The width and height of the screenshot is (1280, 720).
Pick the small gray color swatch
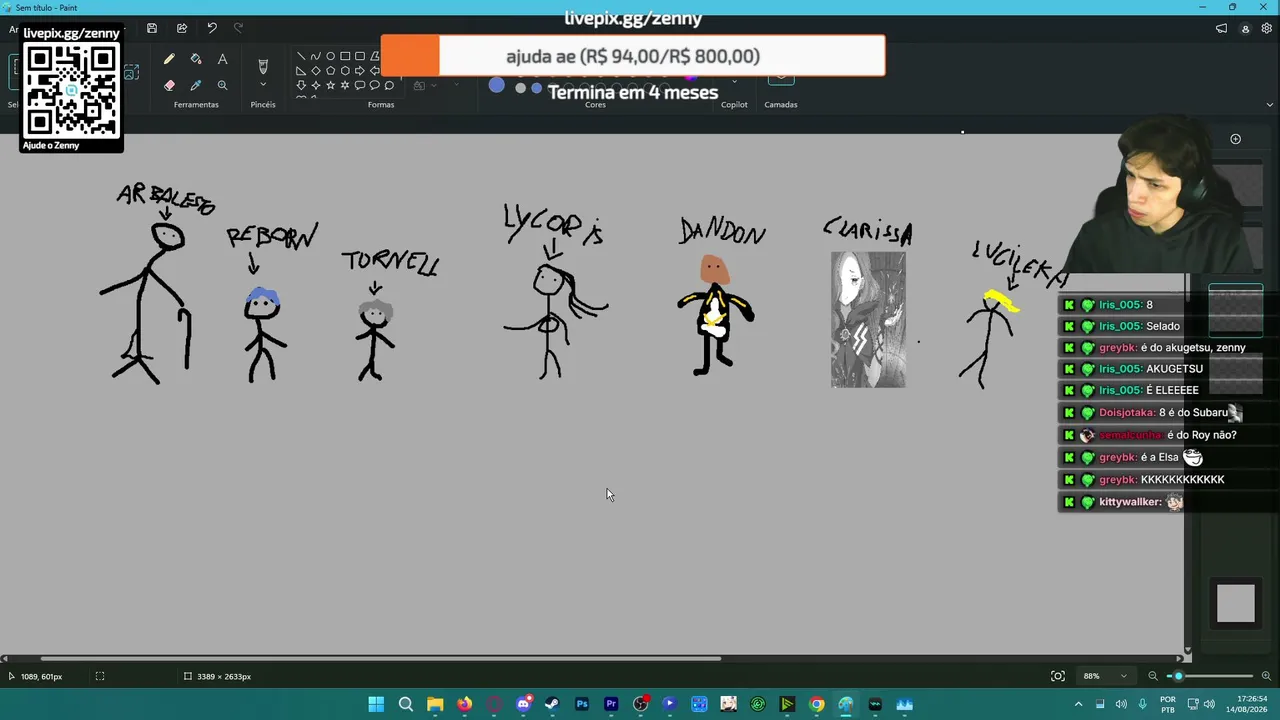520,88
